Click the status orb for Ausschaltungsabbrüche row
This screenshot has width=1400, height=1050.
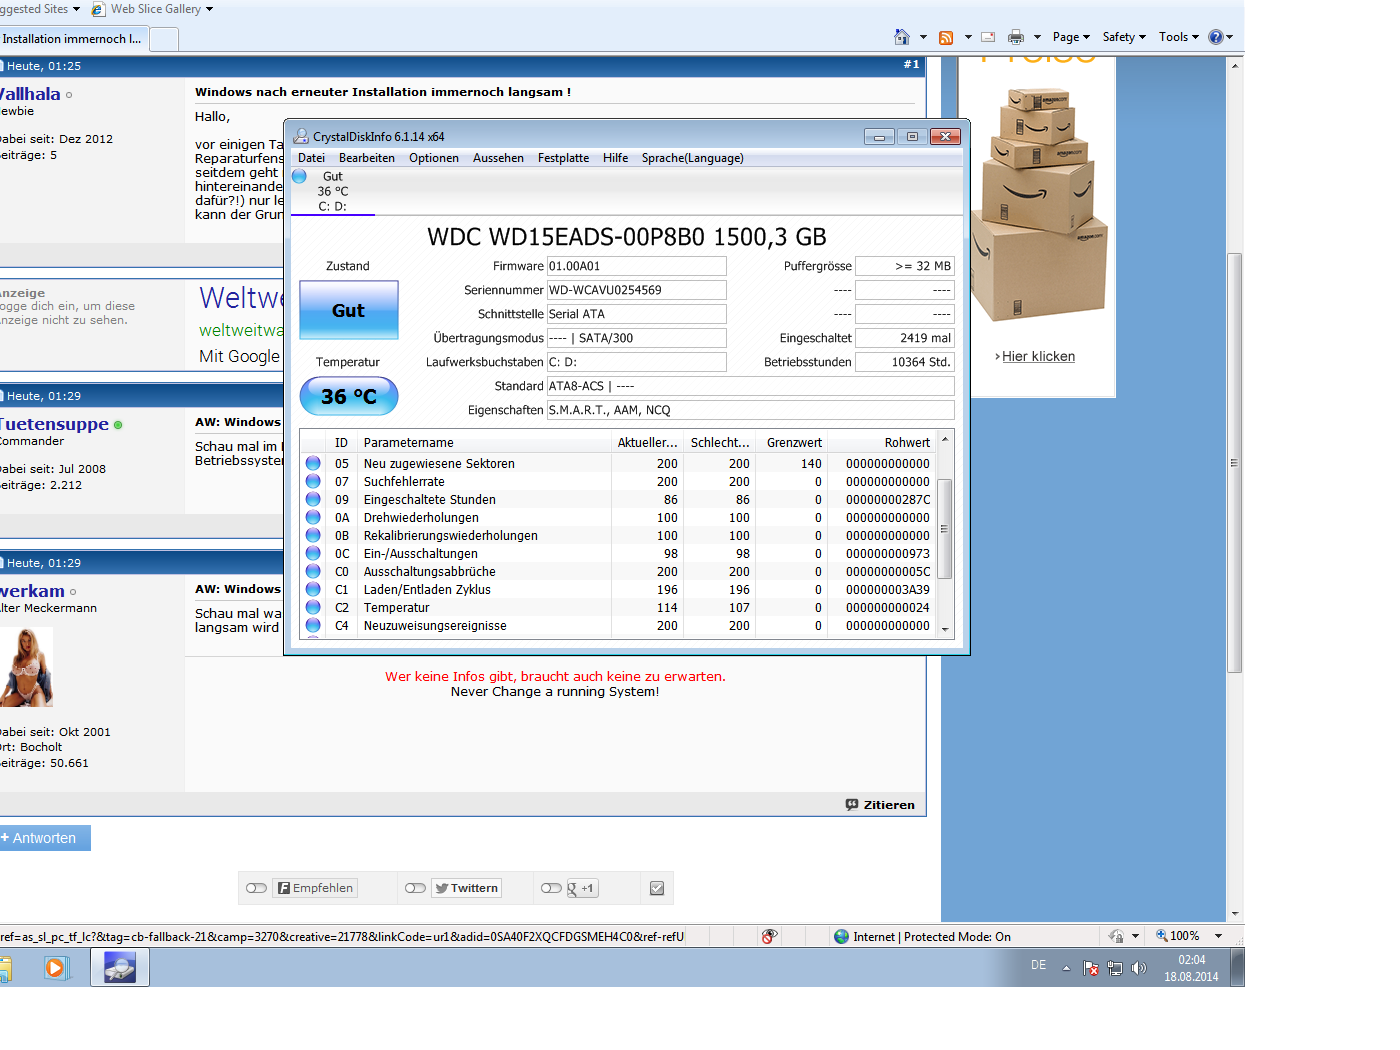[313, 571]
